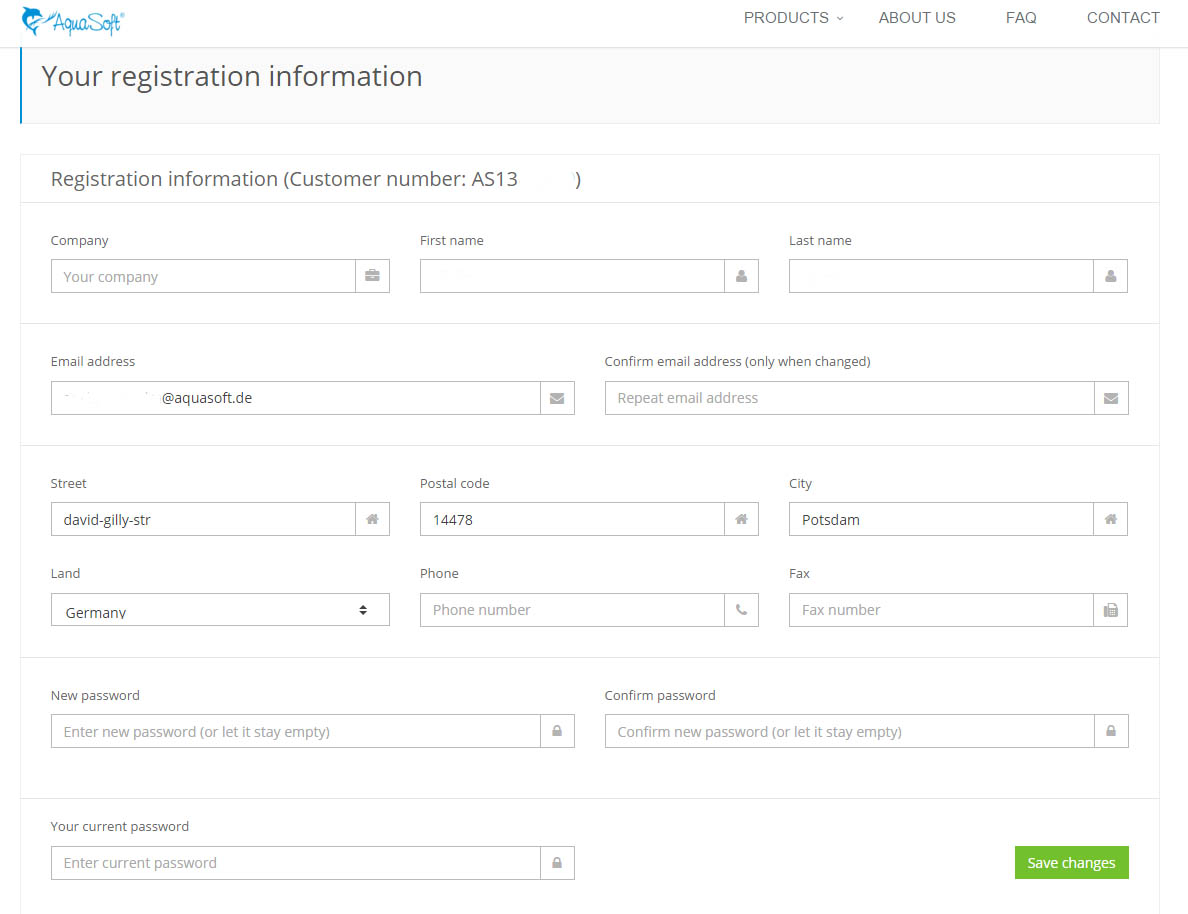Click envelope icon beside Repeat email address field
The height and width of the screenshot is (914, 1188).
coord(1111,398)
